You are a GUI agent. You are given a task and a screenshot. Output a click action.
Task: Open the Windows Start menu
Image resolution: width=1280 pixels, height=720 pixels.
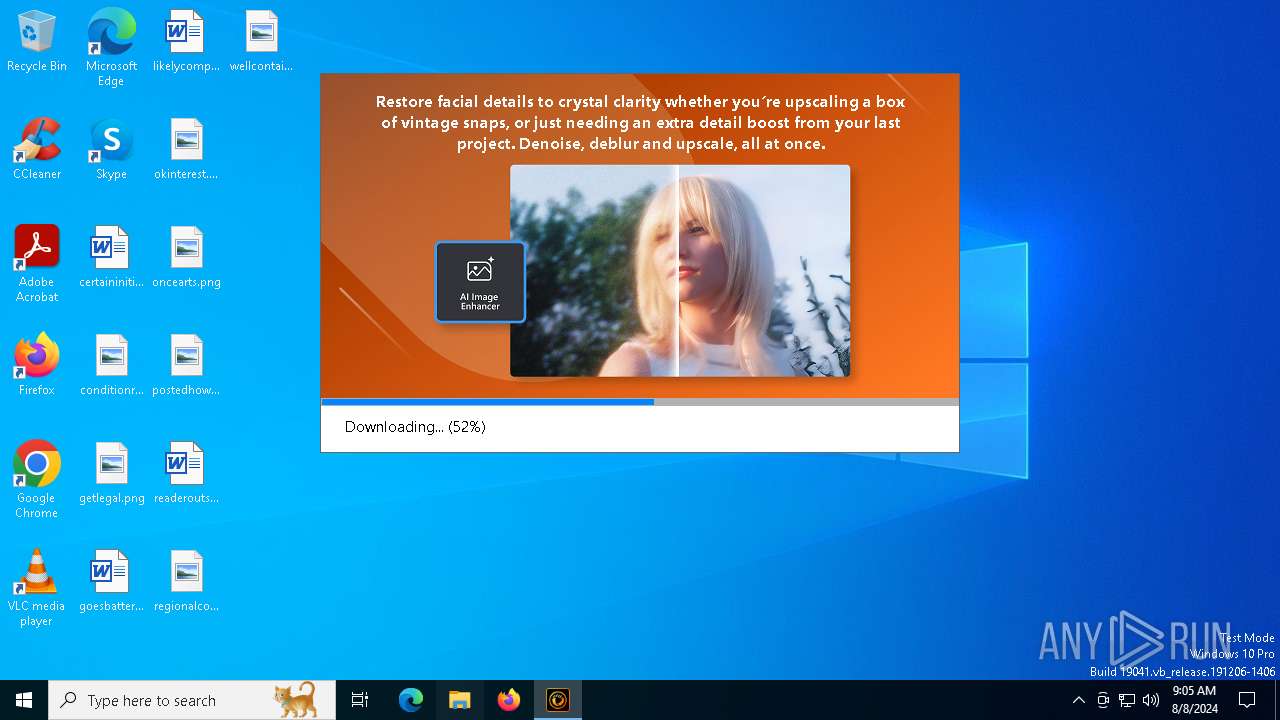(x=24, y=700)
